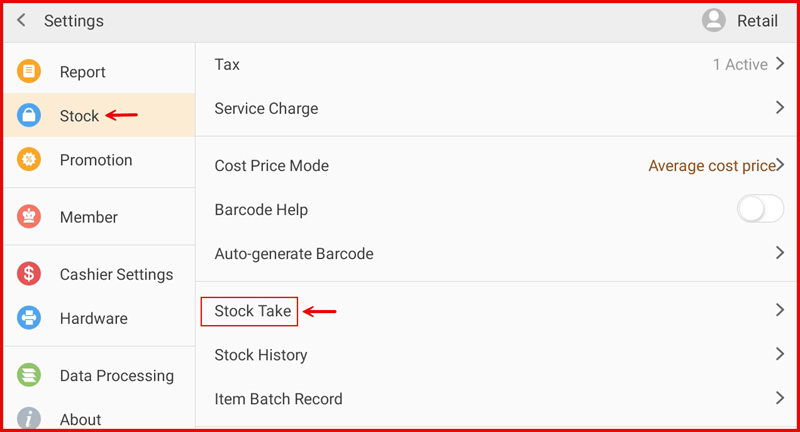Open Hardware from the sidebar menu
This screenshot has height=432, width=800.
tap(93, 318)
